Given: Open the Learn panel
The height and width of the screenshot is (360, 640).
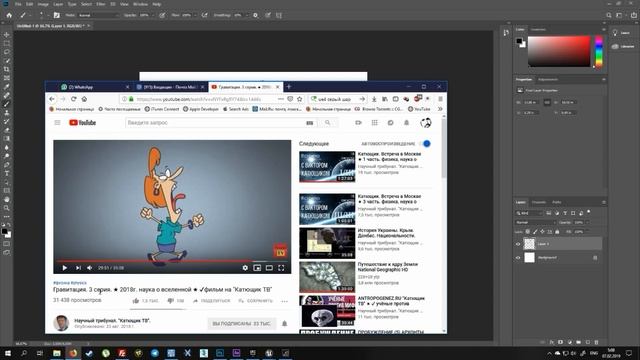Looking at the screenshot, I should click(x=621, y=33).
